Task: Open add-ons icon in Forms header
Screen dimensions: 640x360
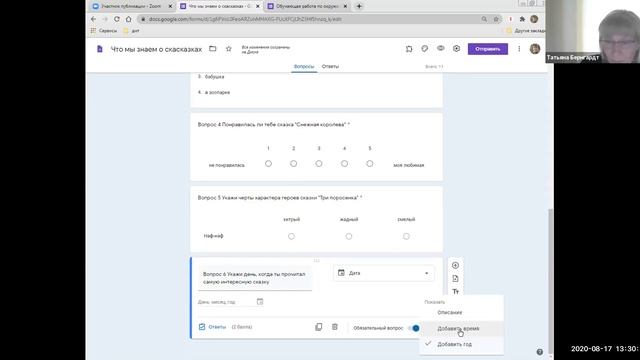Action: pyautogui.click(x=409, y=49)
